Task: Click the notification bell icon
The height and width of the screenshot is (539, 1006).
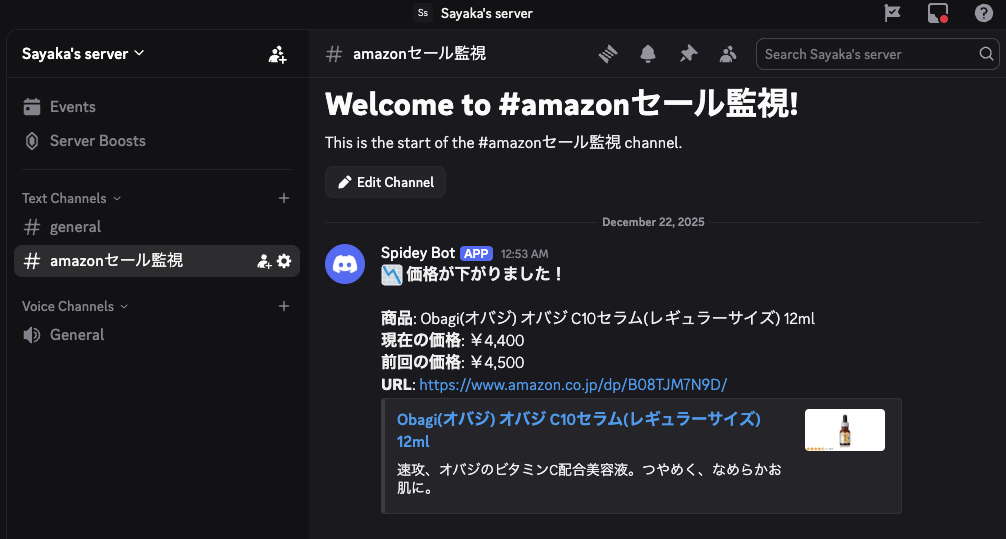Action: (648, 55)
